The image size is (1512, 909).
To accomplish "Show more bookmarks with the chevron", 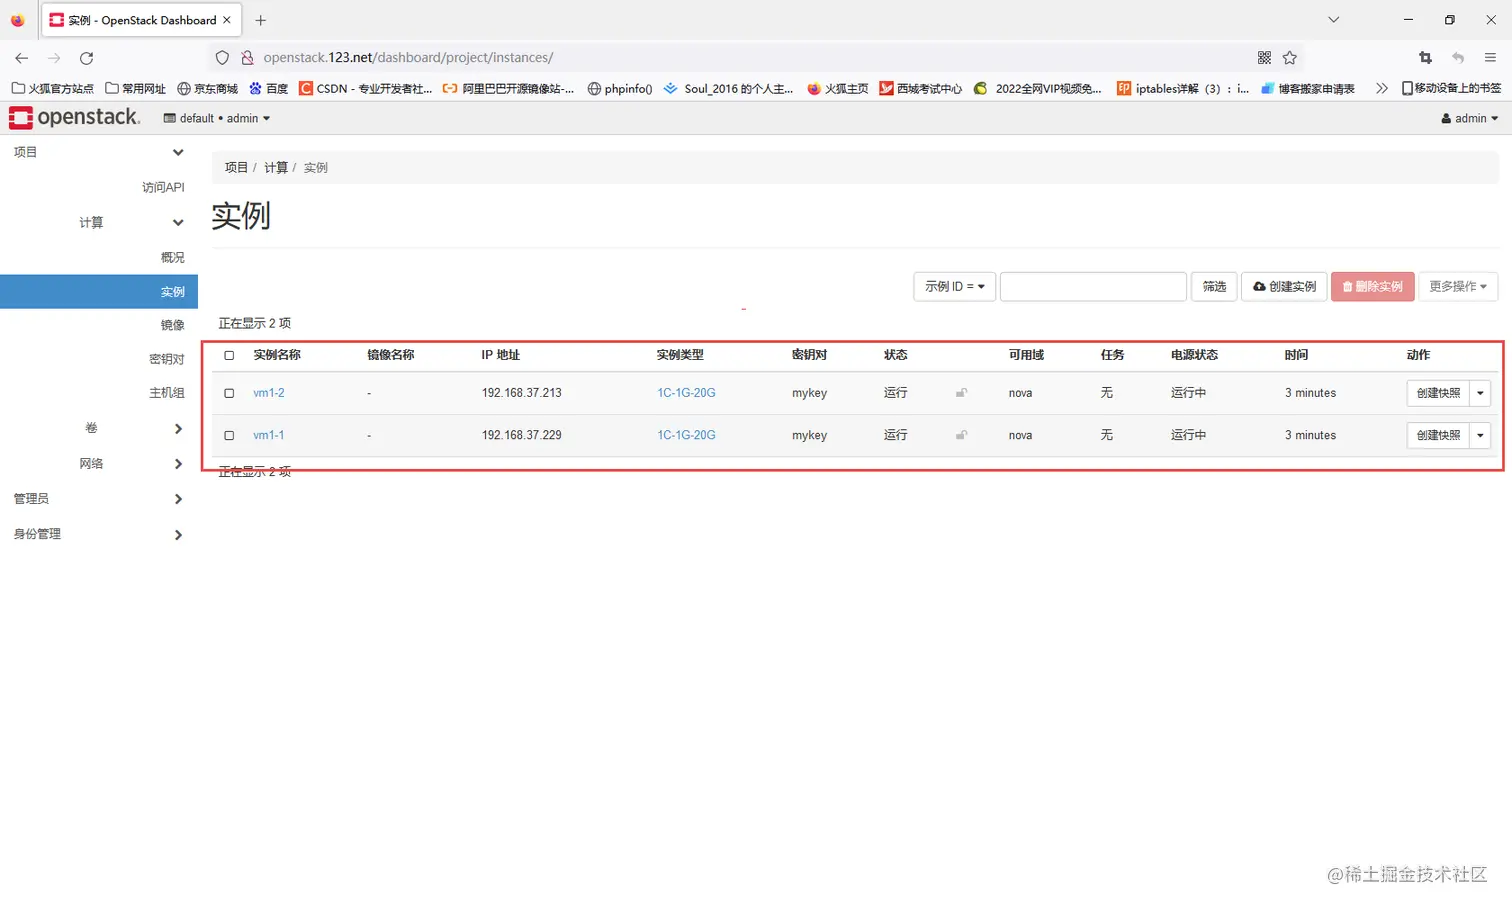I will coord(1382,88).
